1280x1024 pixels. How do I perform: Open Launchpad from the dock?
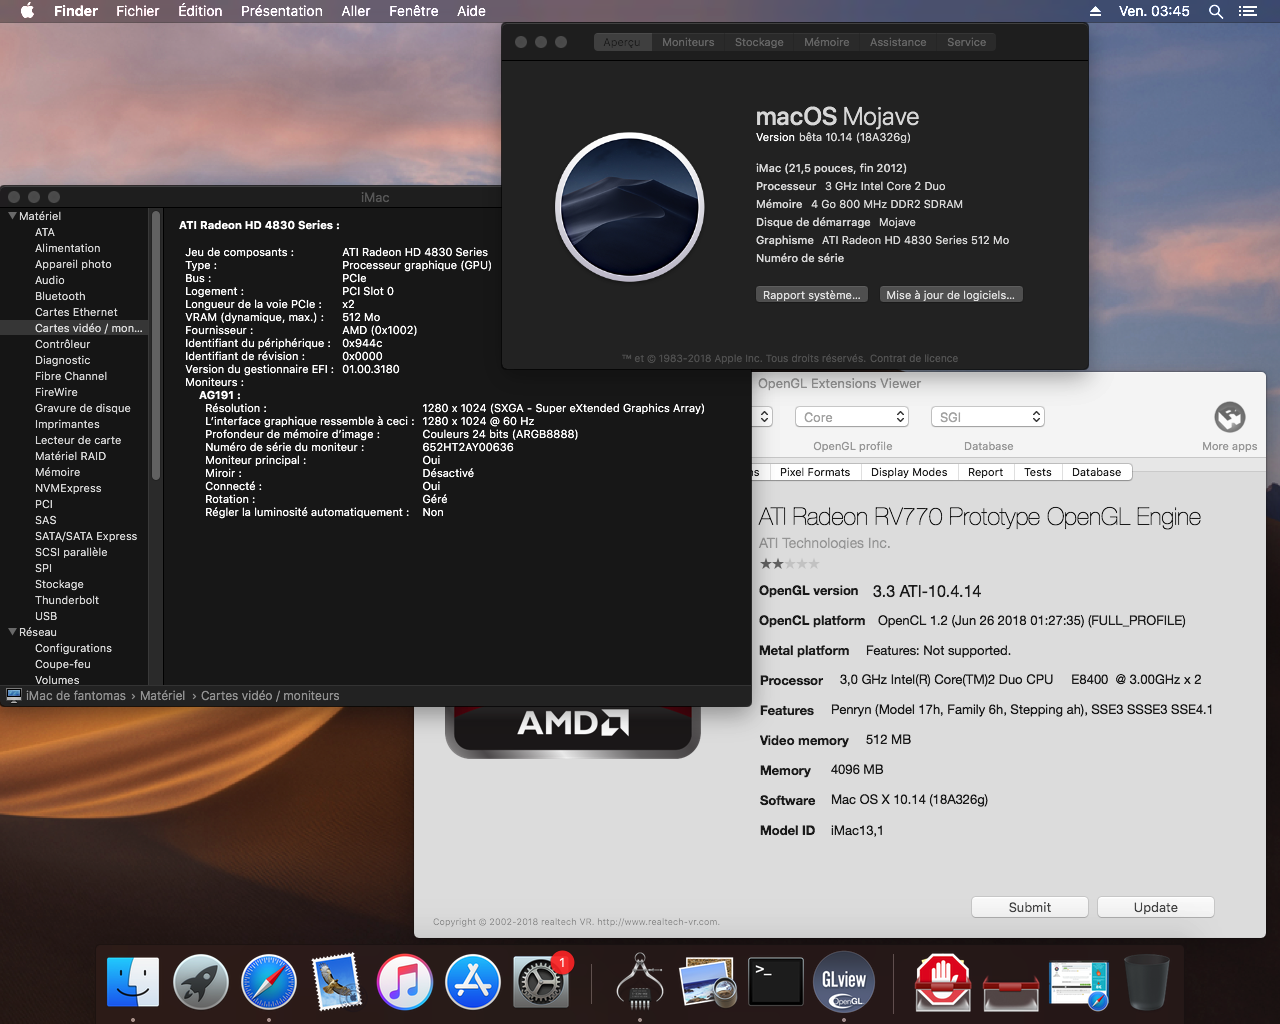pyautogui.click(x=201, y=982)
